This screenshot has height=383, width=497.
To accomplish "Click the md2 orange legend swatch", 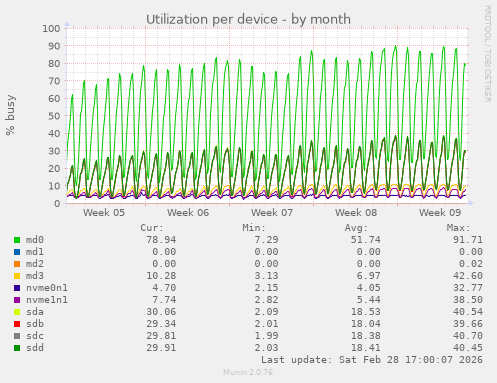I will coord(17,264).
